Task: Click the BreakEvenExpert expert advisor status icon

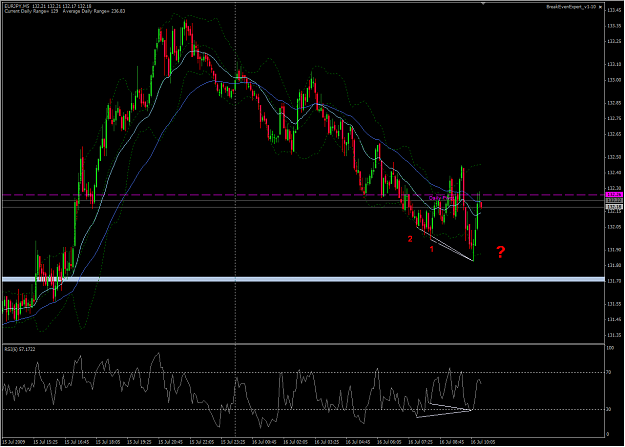Action: (601, 7)
